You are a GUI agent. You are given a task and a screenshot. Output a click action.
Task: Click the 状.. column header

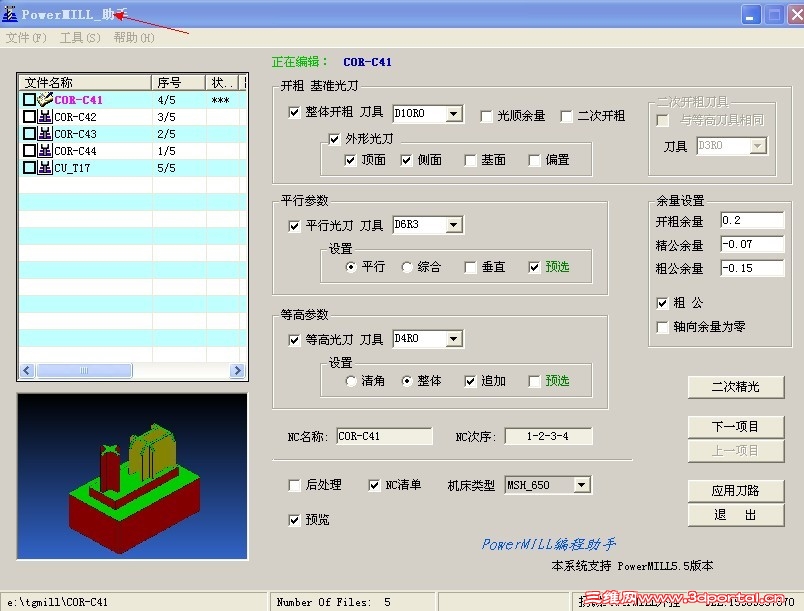[x=222, y=83]
